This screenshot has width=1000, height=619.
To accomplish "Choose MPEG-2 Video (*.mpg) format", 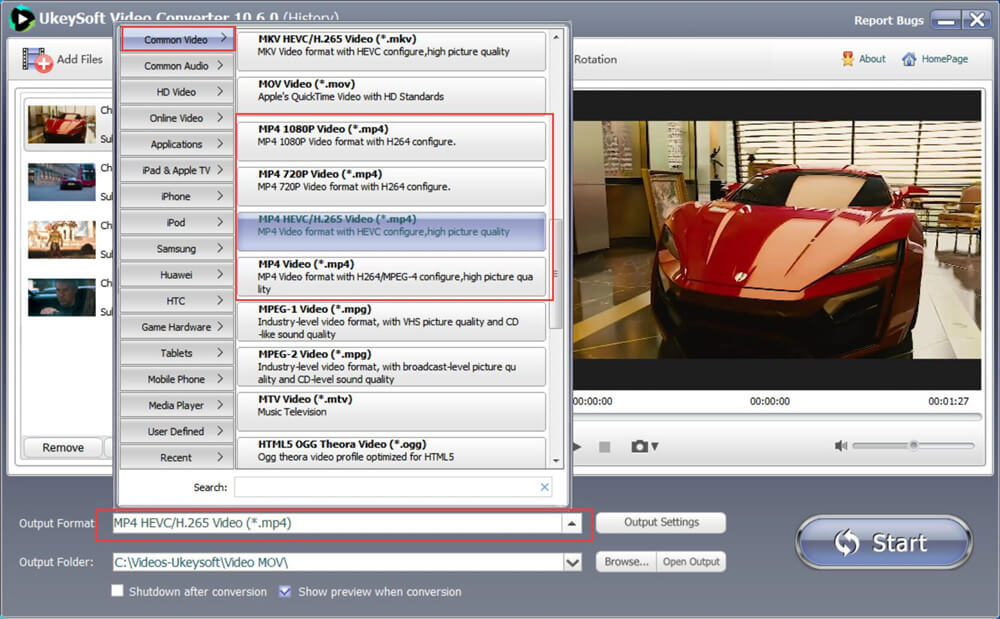I will 392,367.
